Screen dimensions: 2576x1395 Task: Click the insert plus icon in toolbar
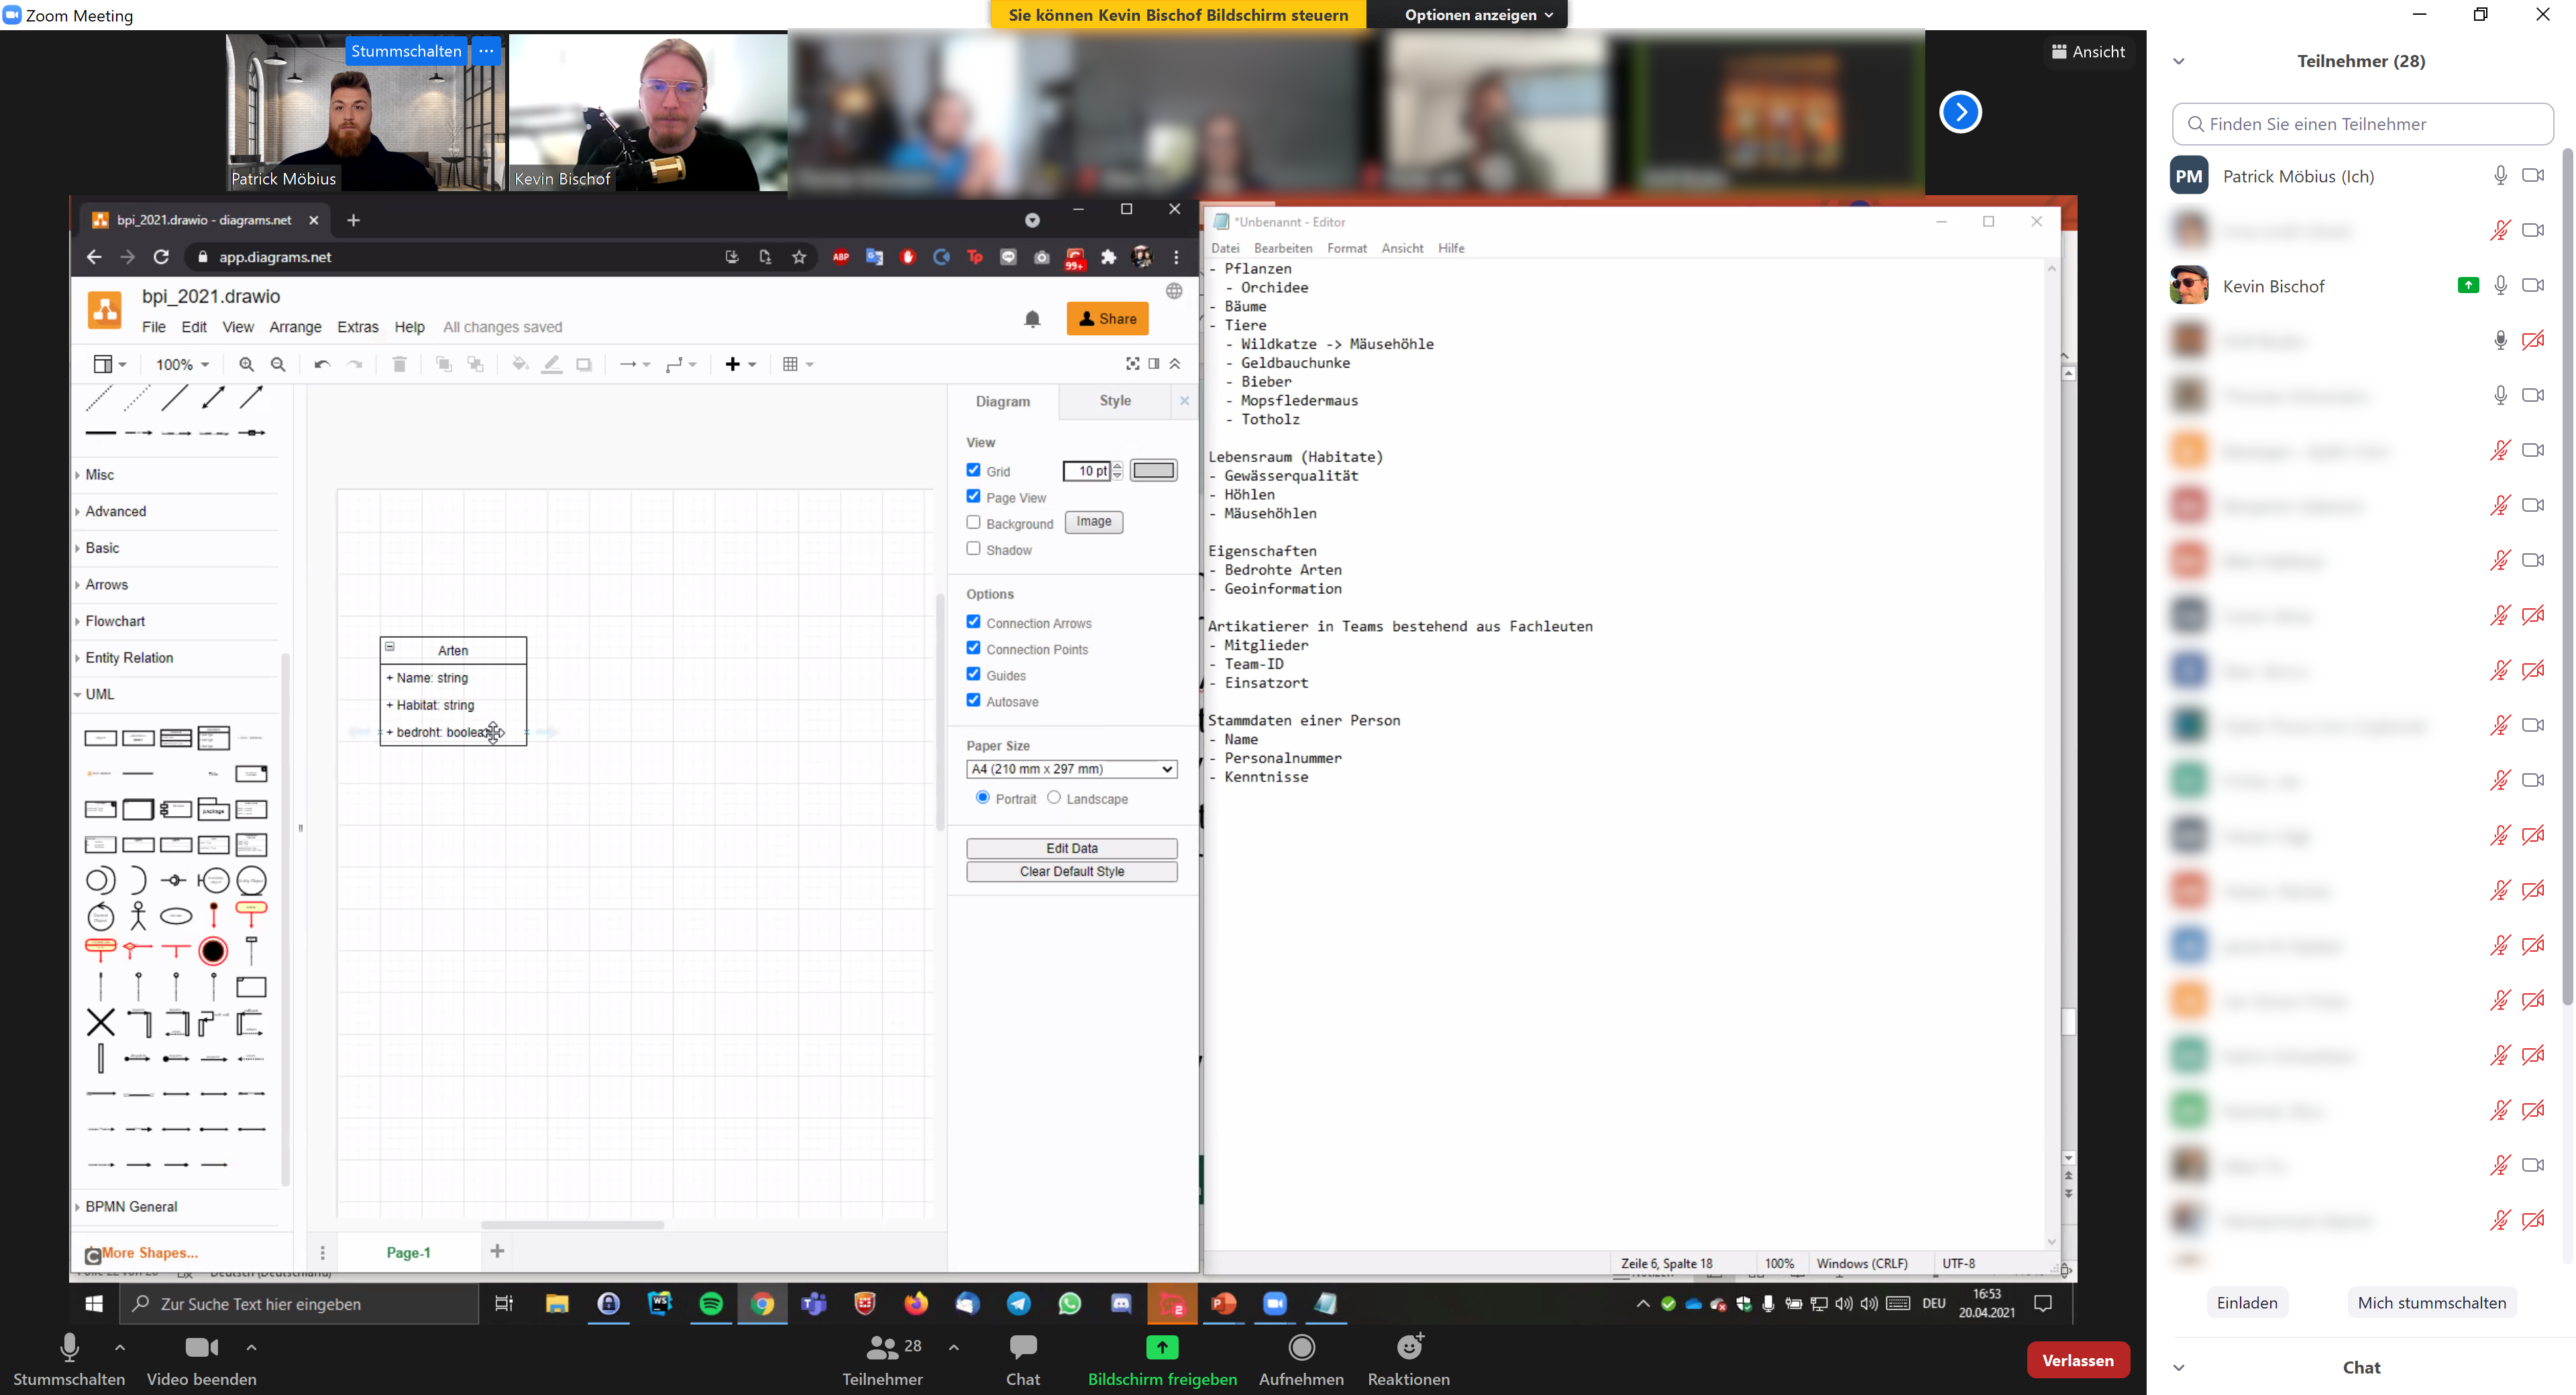733,364
